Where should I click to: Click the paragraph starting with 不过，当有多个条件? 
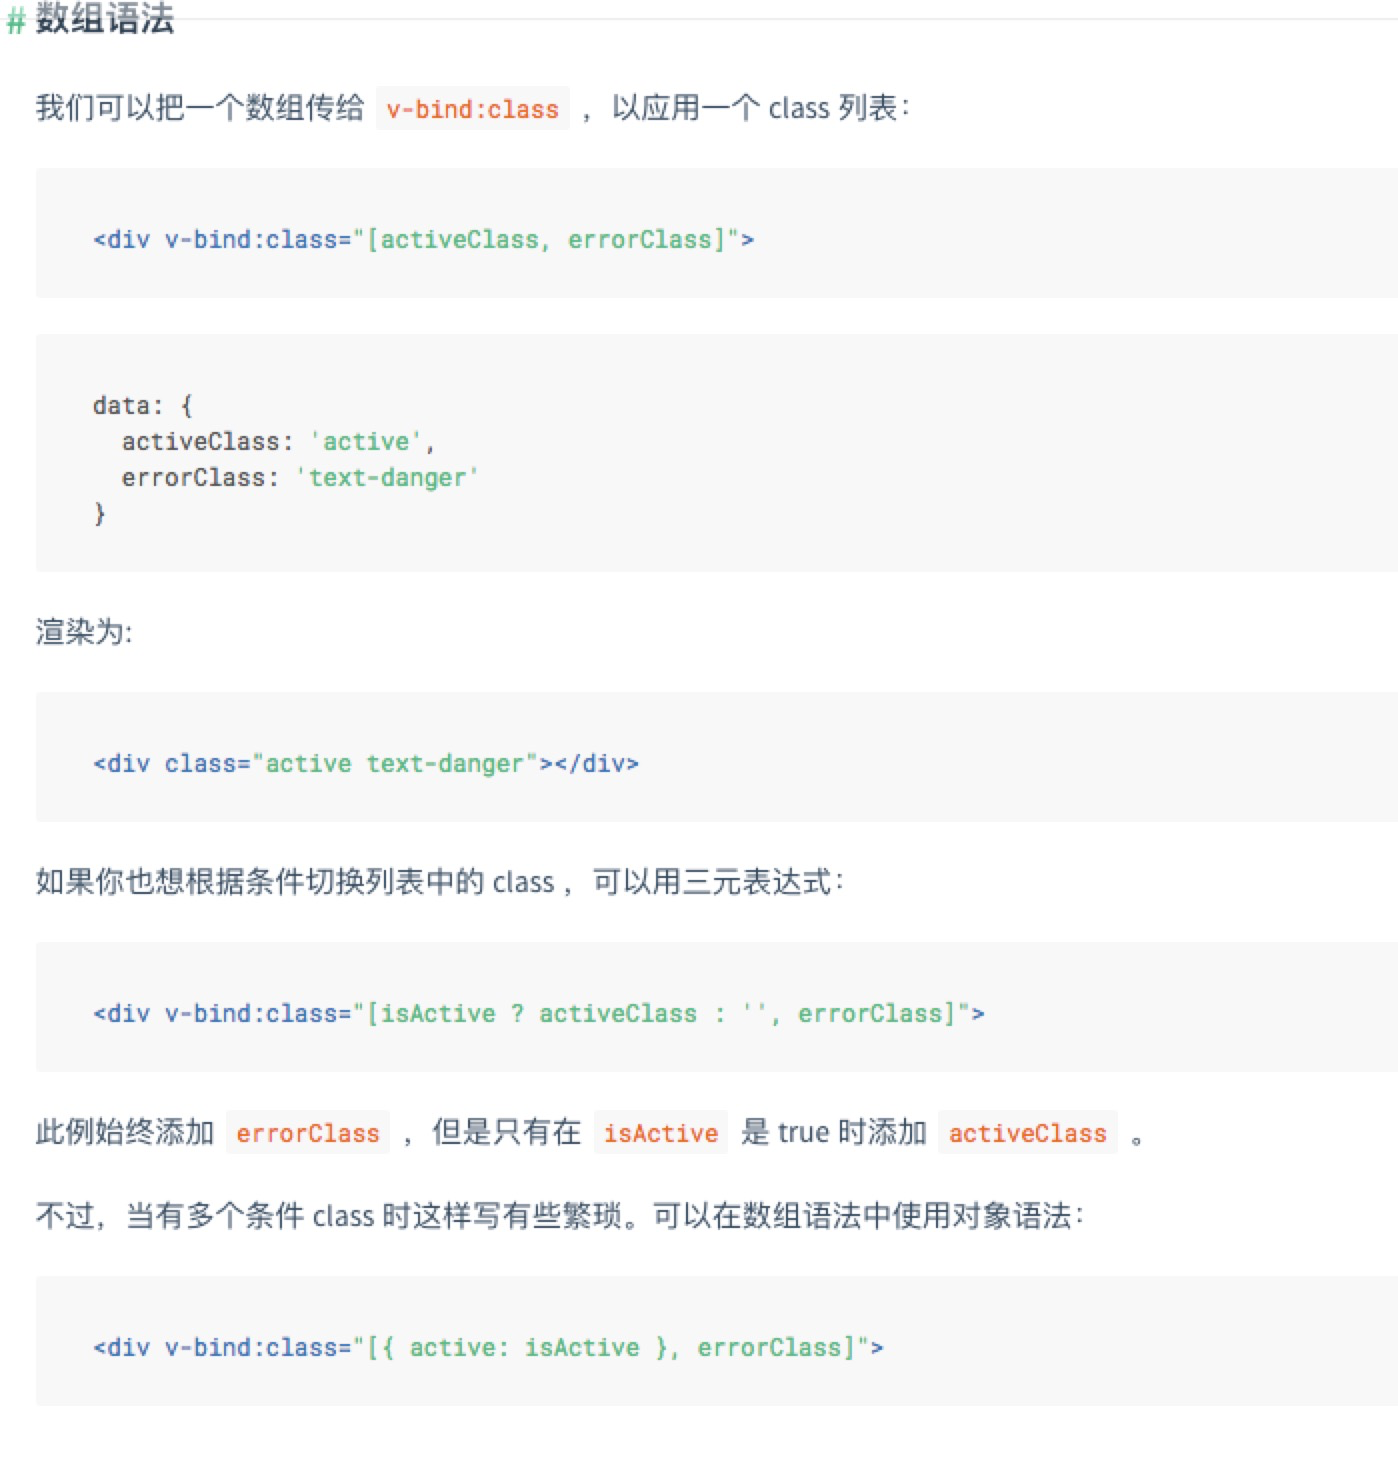pyautogui.click(x=560, y=1215)
